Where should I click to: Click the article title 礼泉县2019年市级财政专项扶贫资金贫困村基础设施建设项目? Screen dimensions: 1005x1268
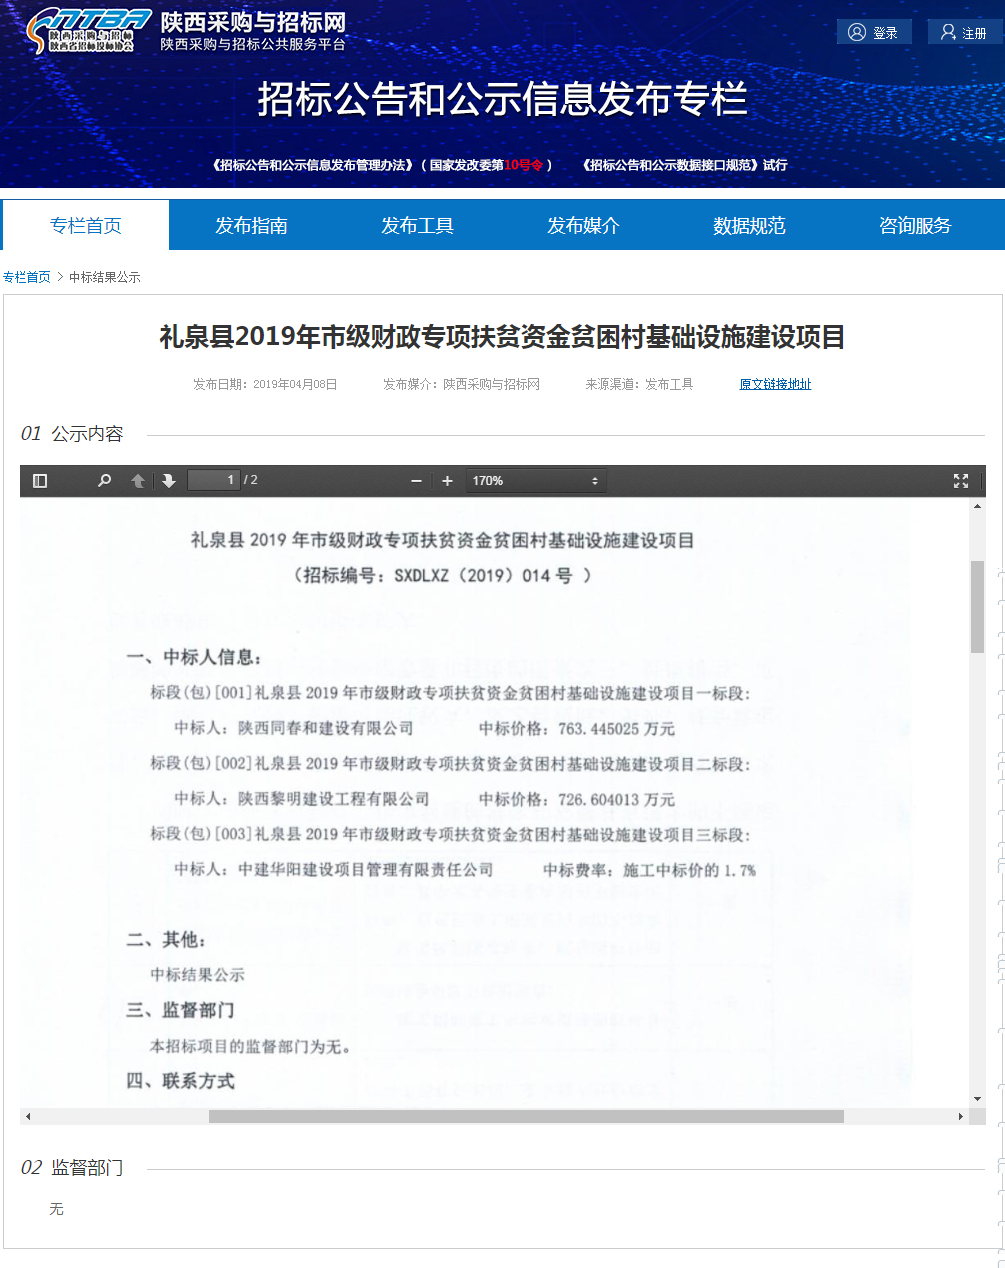[502, 337]
